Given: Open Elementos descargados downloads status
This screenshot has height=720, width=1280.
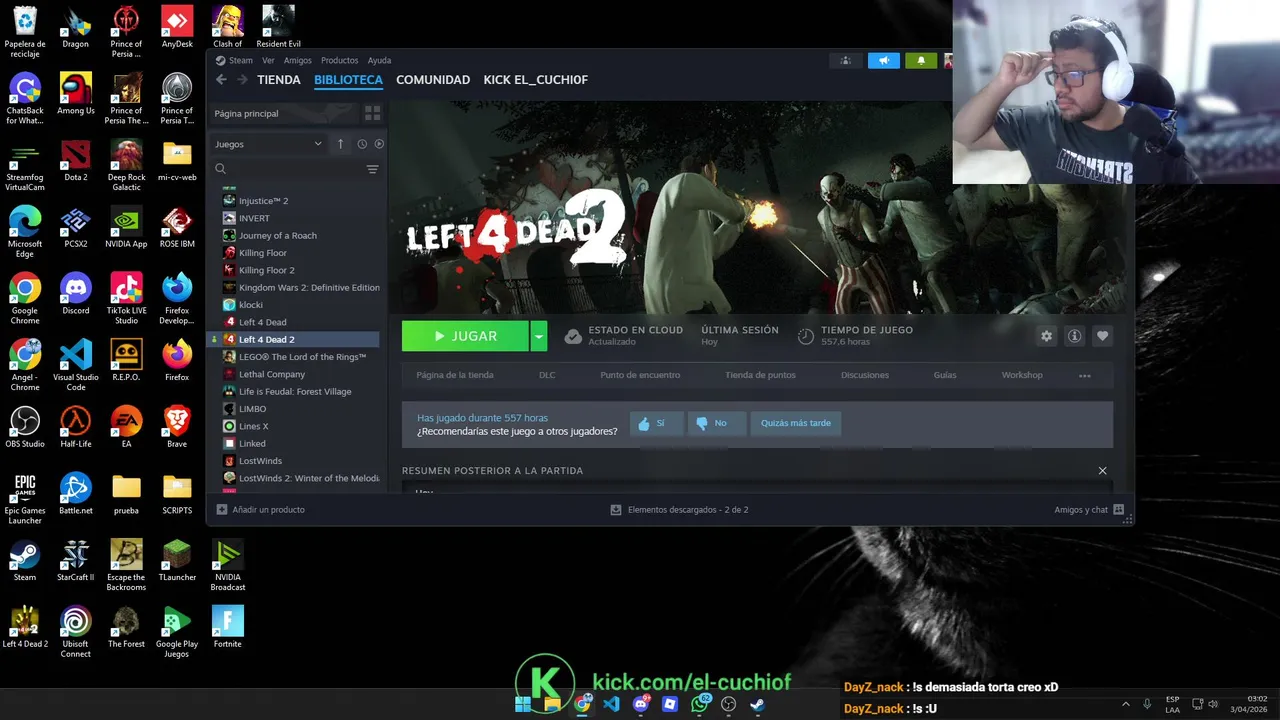Looking at the screenshot, I should tap(680, 510).
